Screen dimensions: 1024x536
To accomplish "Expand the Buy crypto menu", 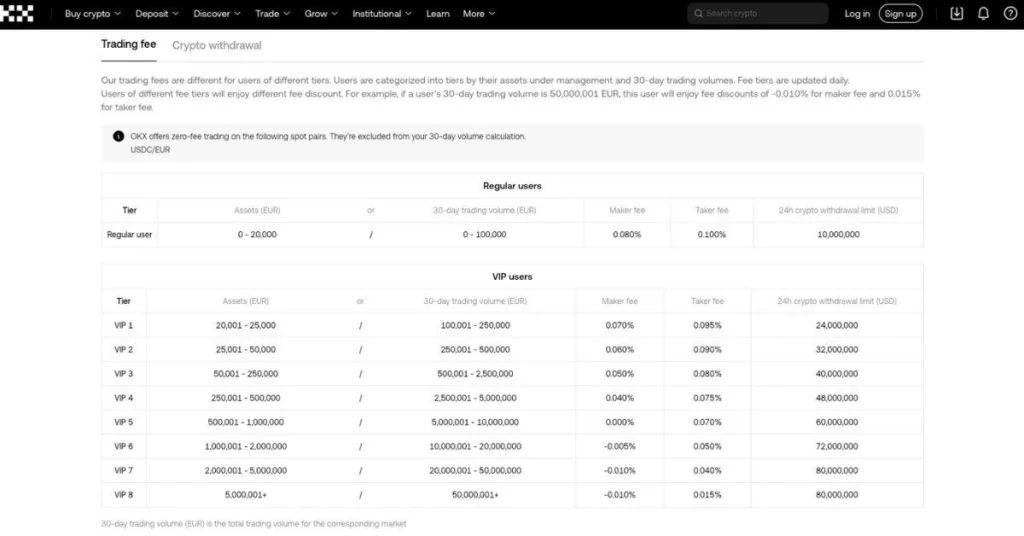I will point(92,14).
